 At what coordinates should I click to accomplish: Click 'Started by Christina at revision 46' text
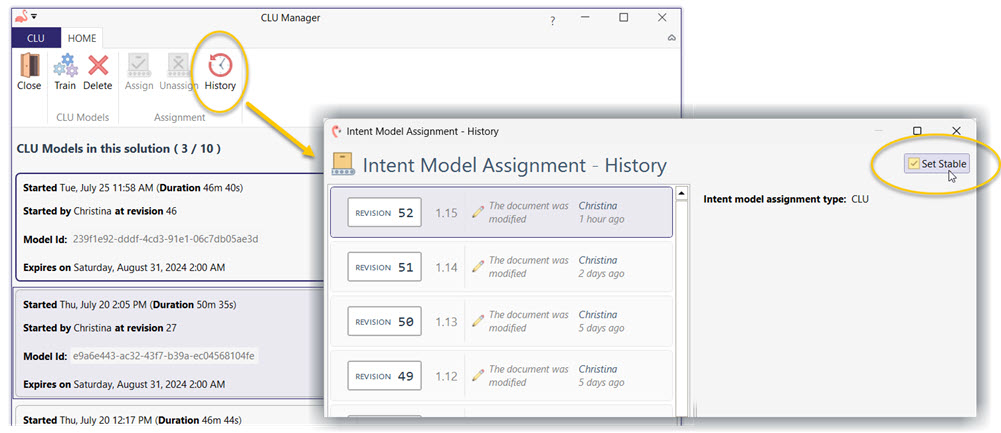(x=100, y=211)
